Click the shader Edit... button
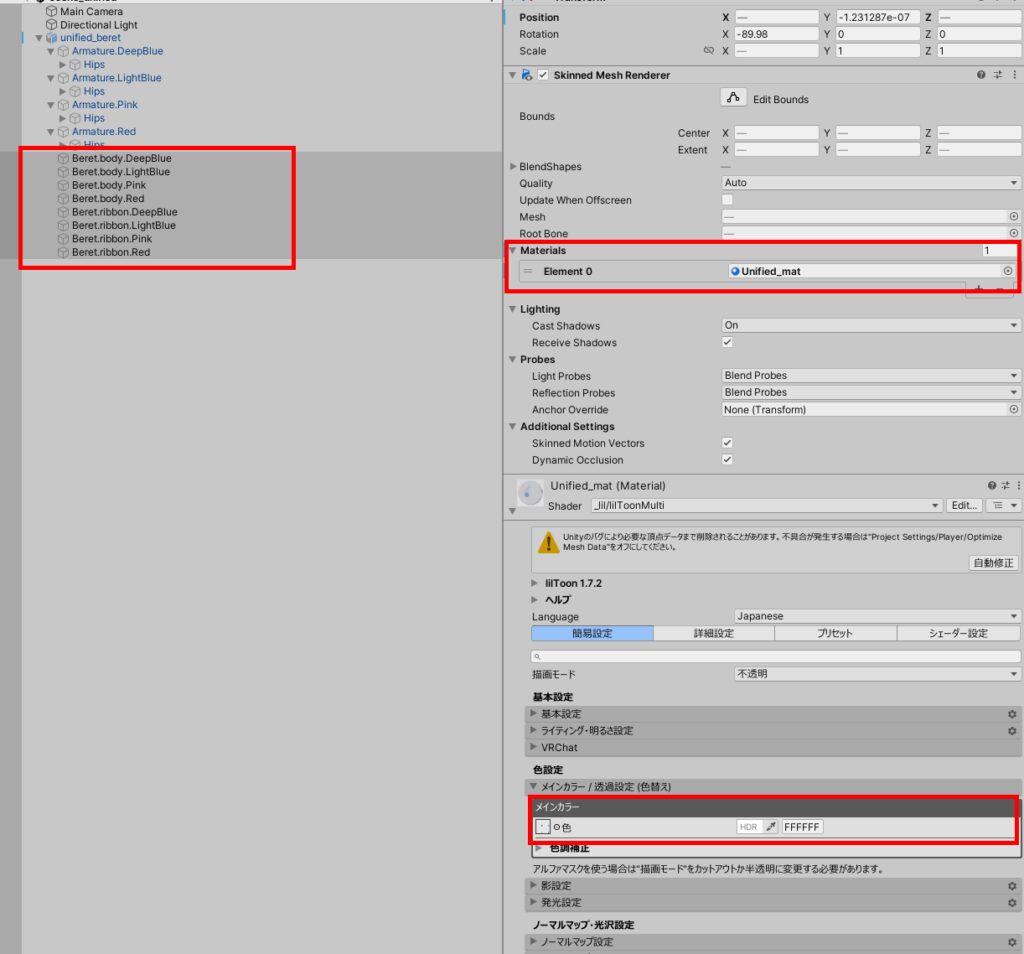Image resolution: width=1024 pixels, height=954 pixels. [964, 505]
